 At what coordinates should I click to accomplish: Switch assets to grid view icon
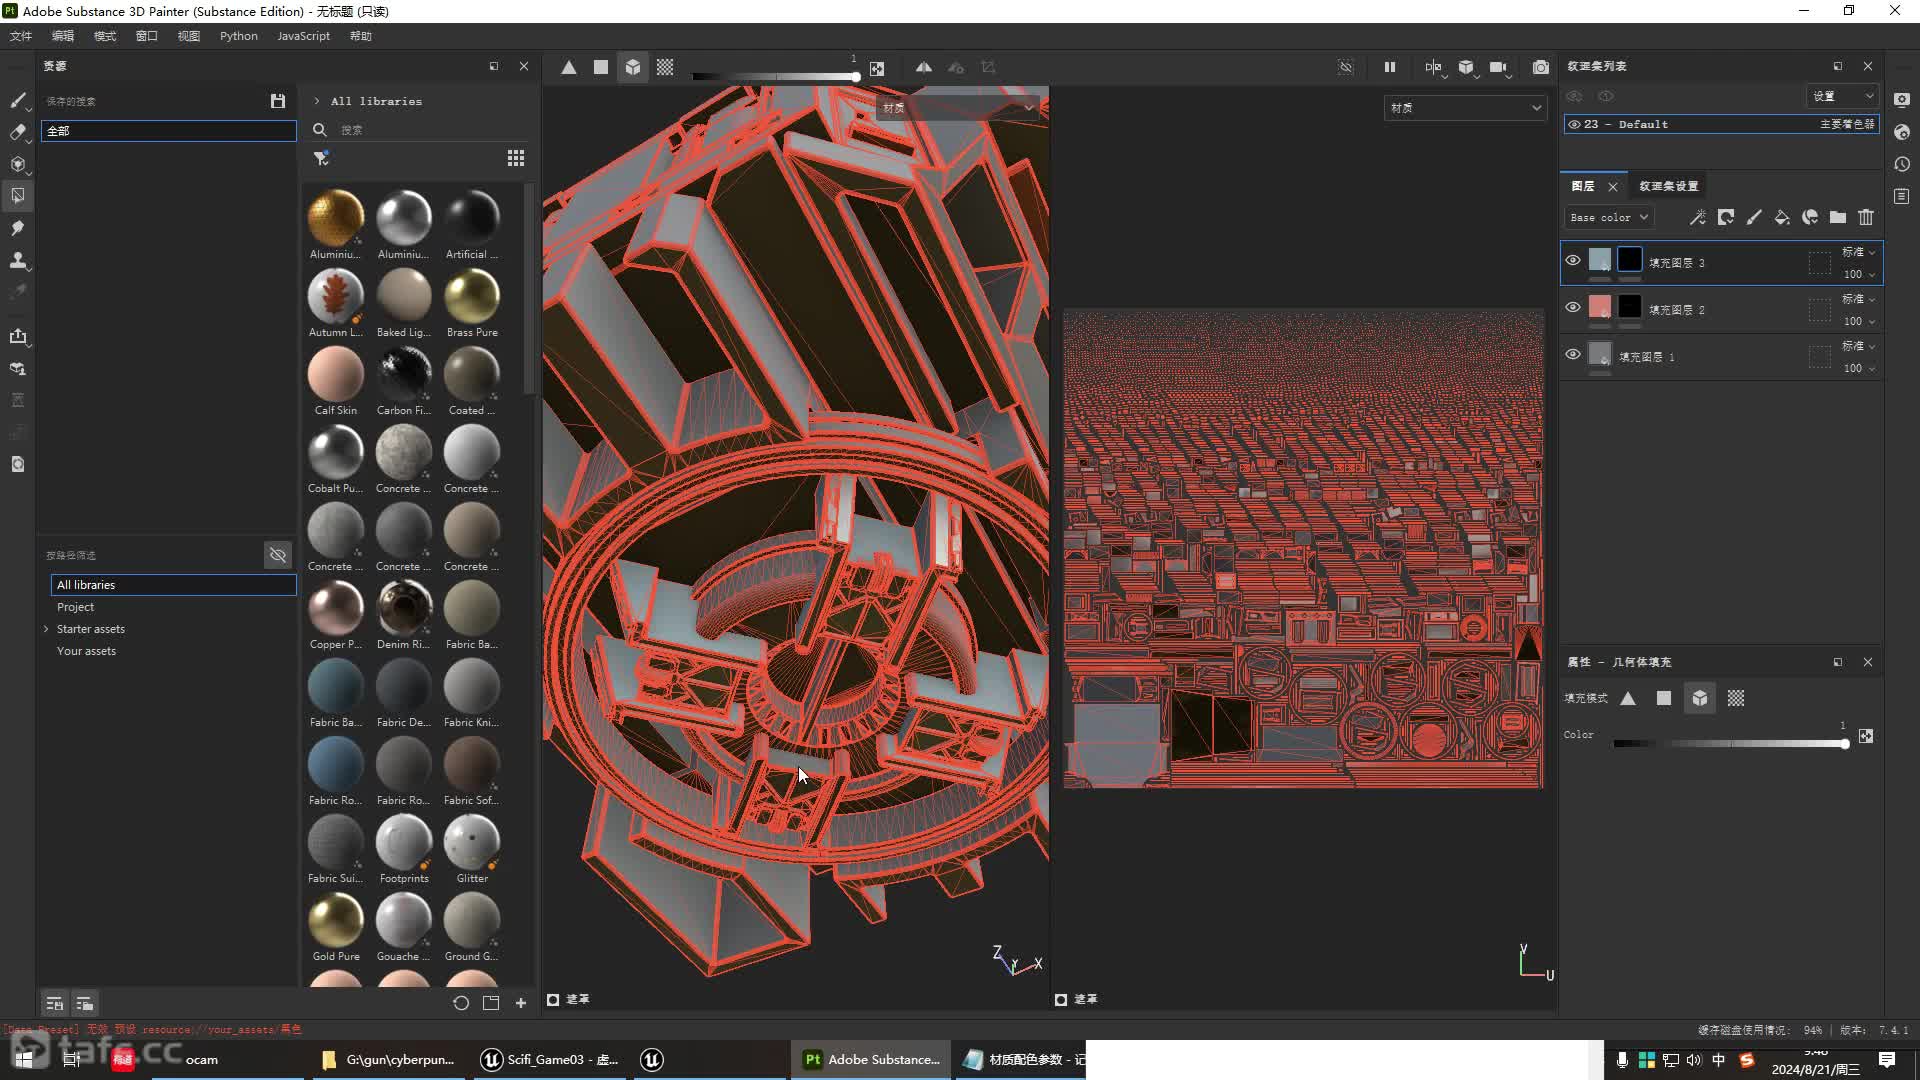click(x=516, y=158)
